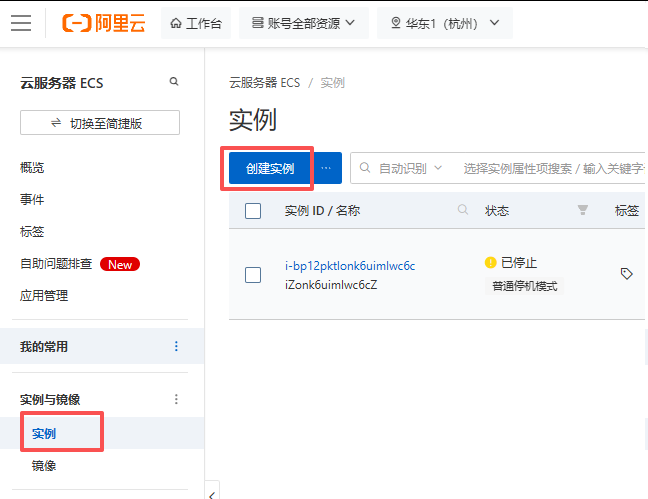Image resolution: width=648 pixels, height=499 pixels.
Task: Switch to simple version via 切换至简捷版
Action: tap(100, 123)
